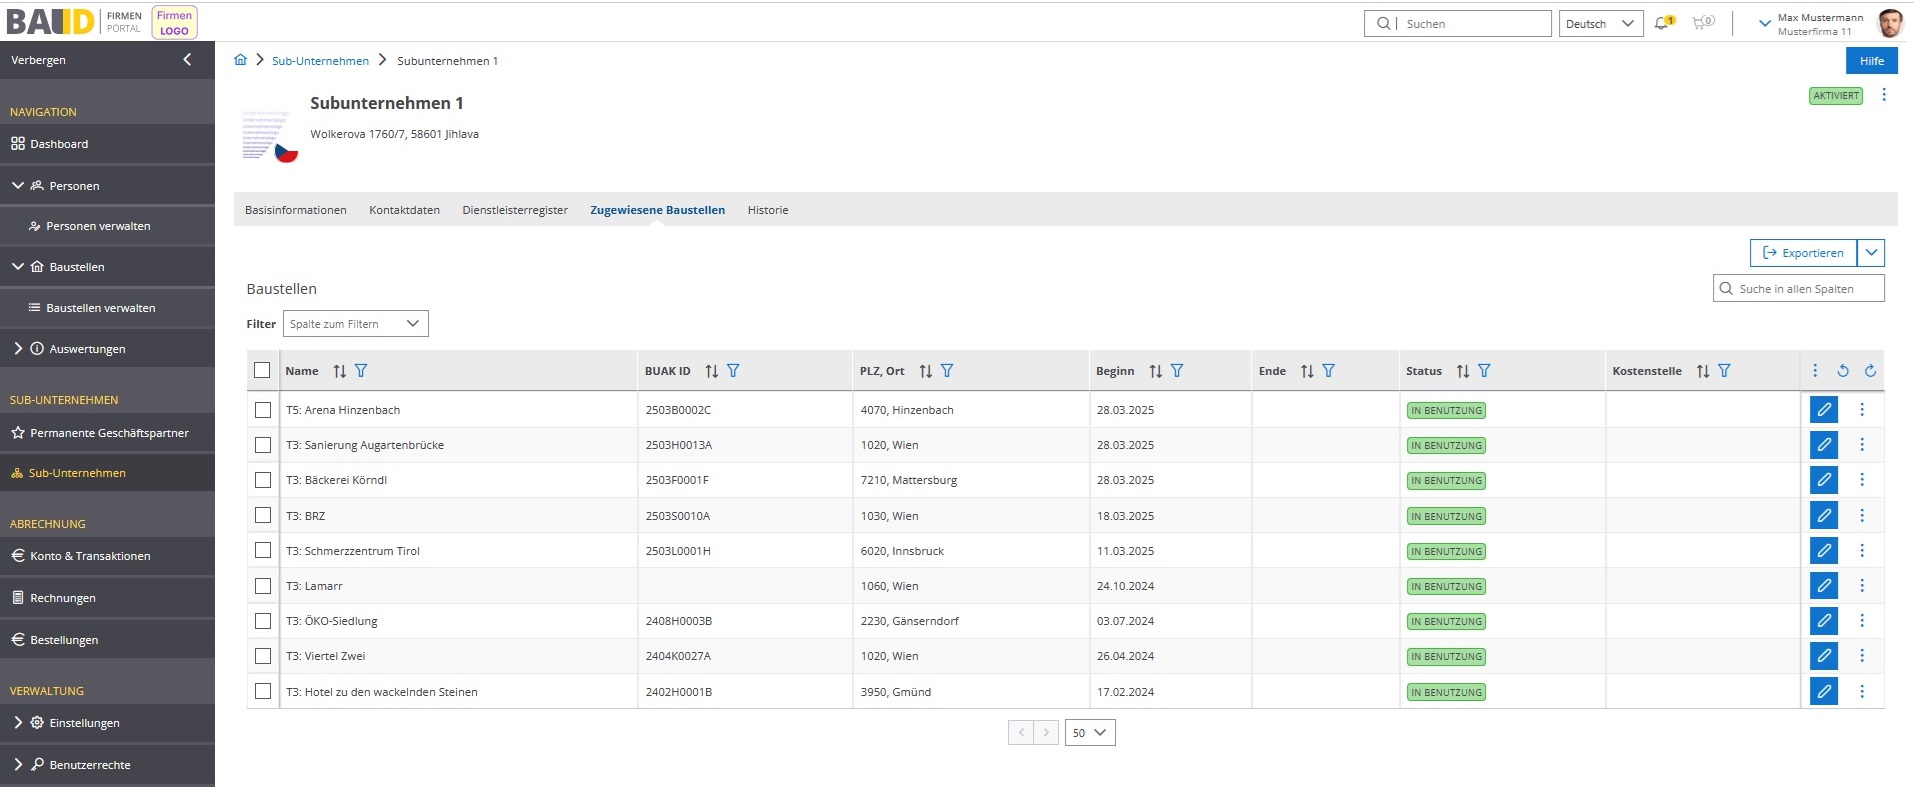Filter the Status column

click(x=1484, y=371)
